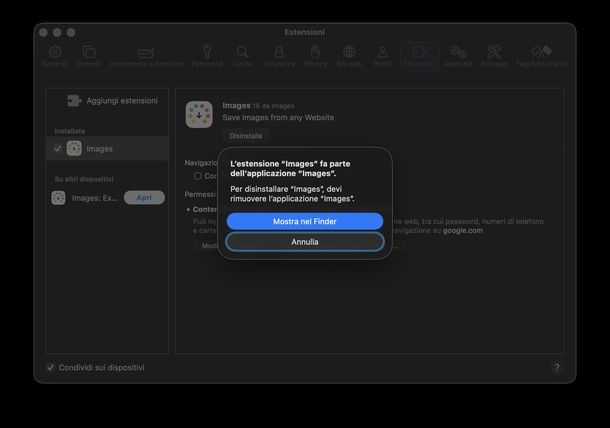610x428 pixels.
Task: Click Aggiungi estensioni in the sidebar
Action: (112, 101)
